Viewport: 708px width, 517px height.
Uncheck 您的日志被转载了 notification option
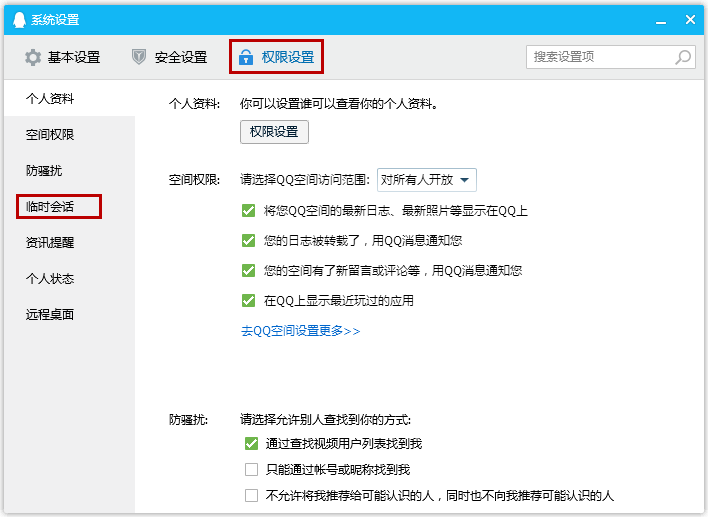[x=248, y=241]
